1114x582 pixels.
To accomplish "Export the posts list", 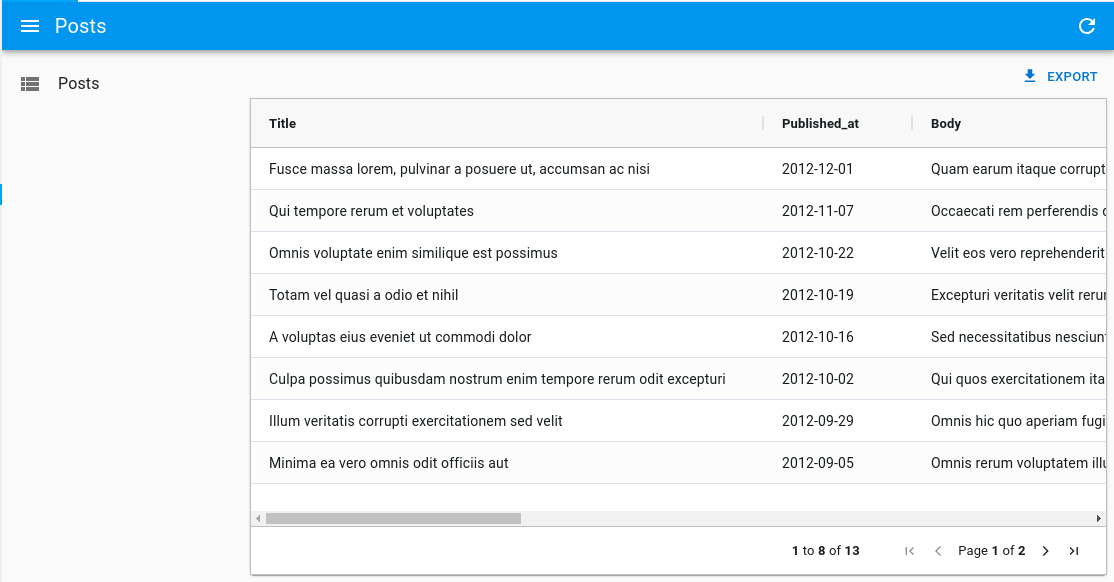I will click(x=1060, y=77).
